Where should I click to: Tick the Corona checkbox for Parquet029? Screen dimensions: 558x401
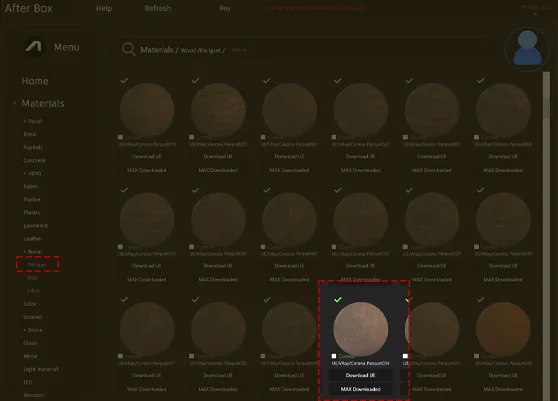point(405,247)
